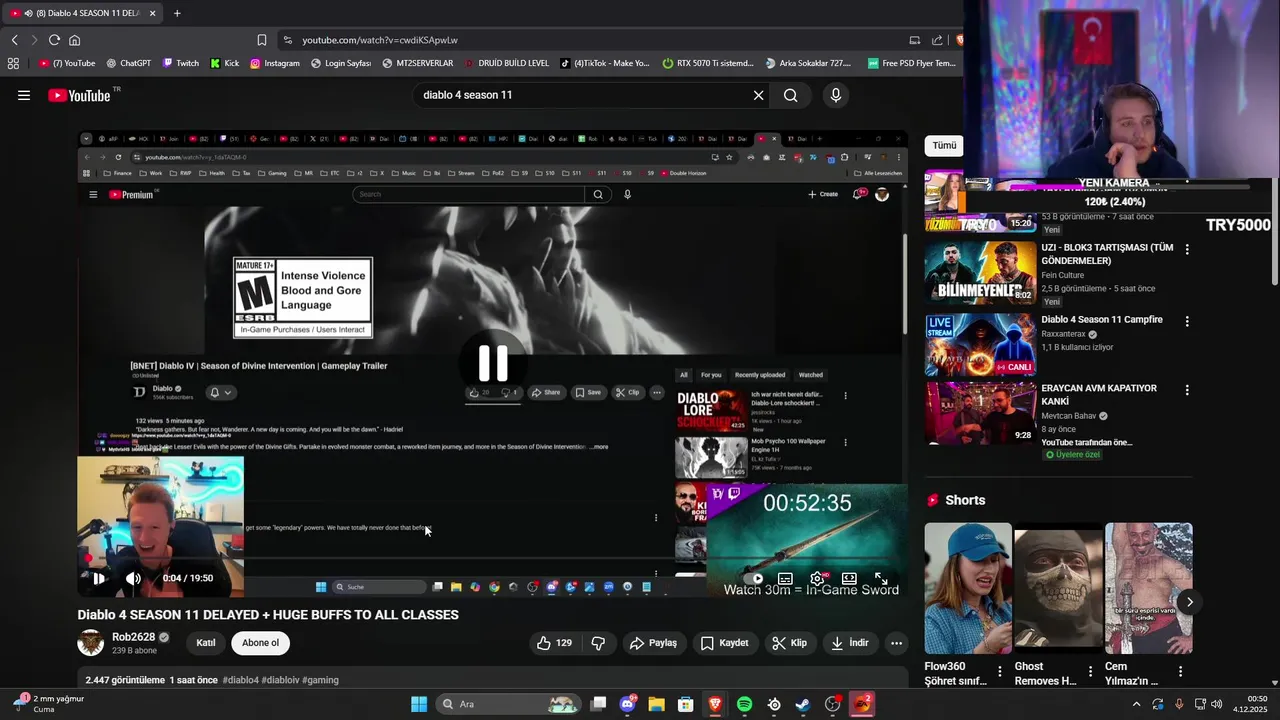Mute the player volume speaker icon
Image resolution: width=1280 pixels, height=720 pixels.
point(133,578)
